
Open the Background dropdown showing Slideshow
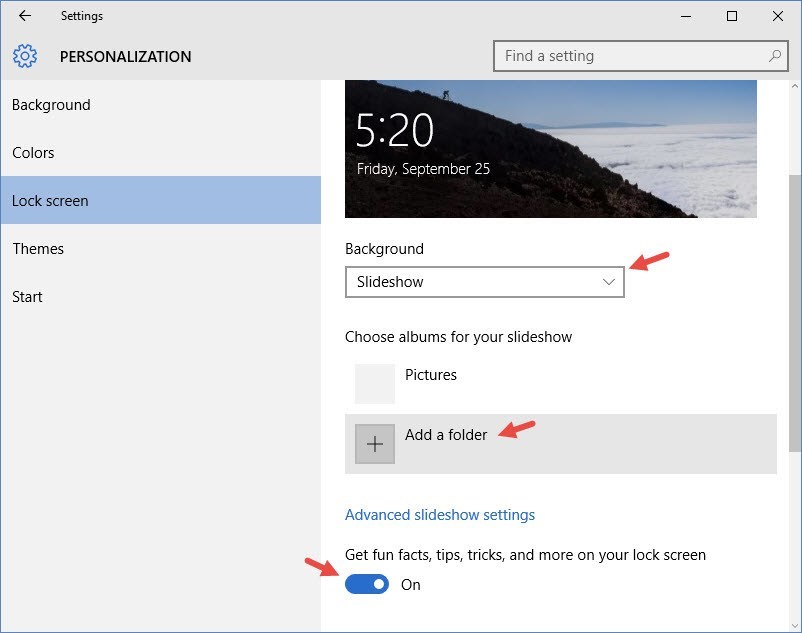tap(485, 282)
